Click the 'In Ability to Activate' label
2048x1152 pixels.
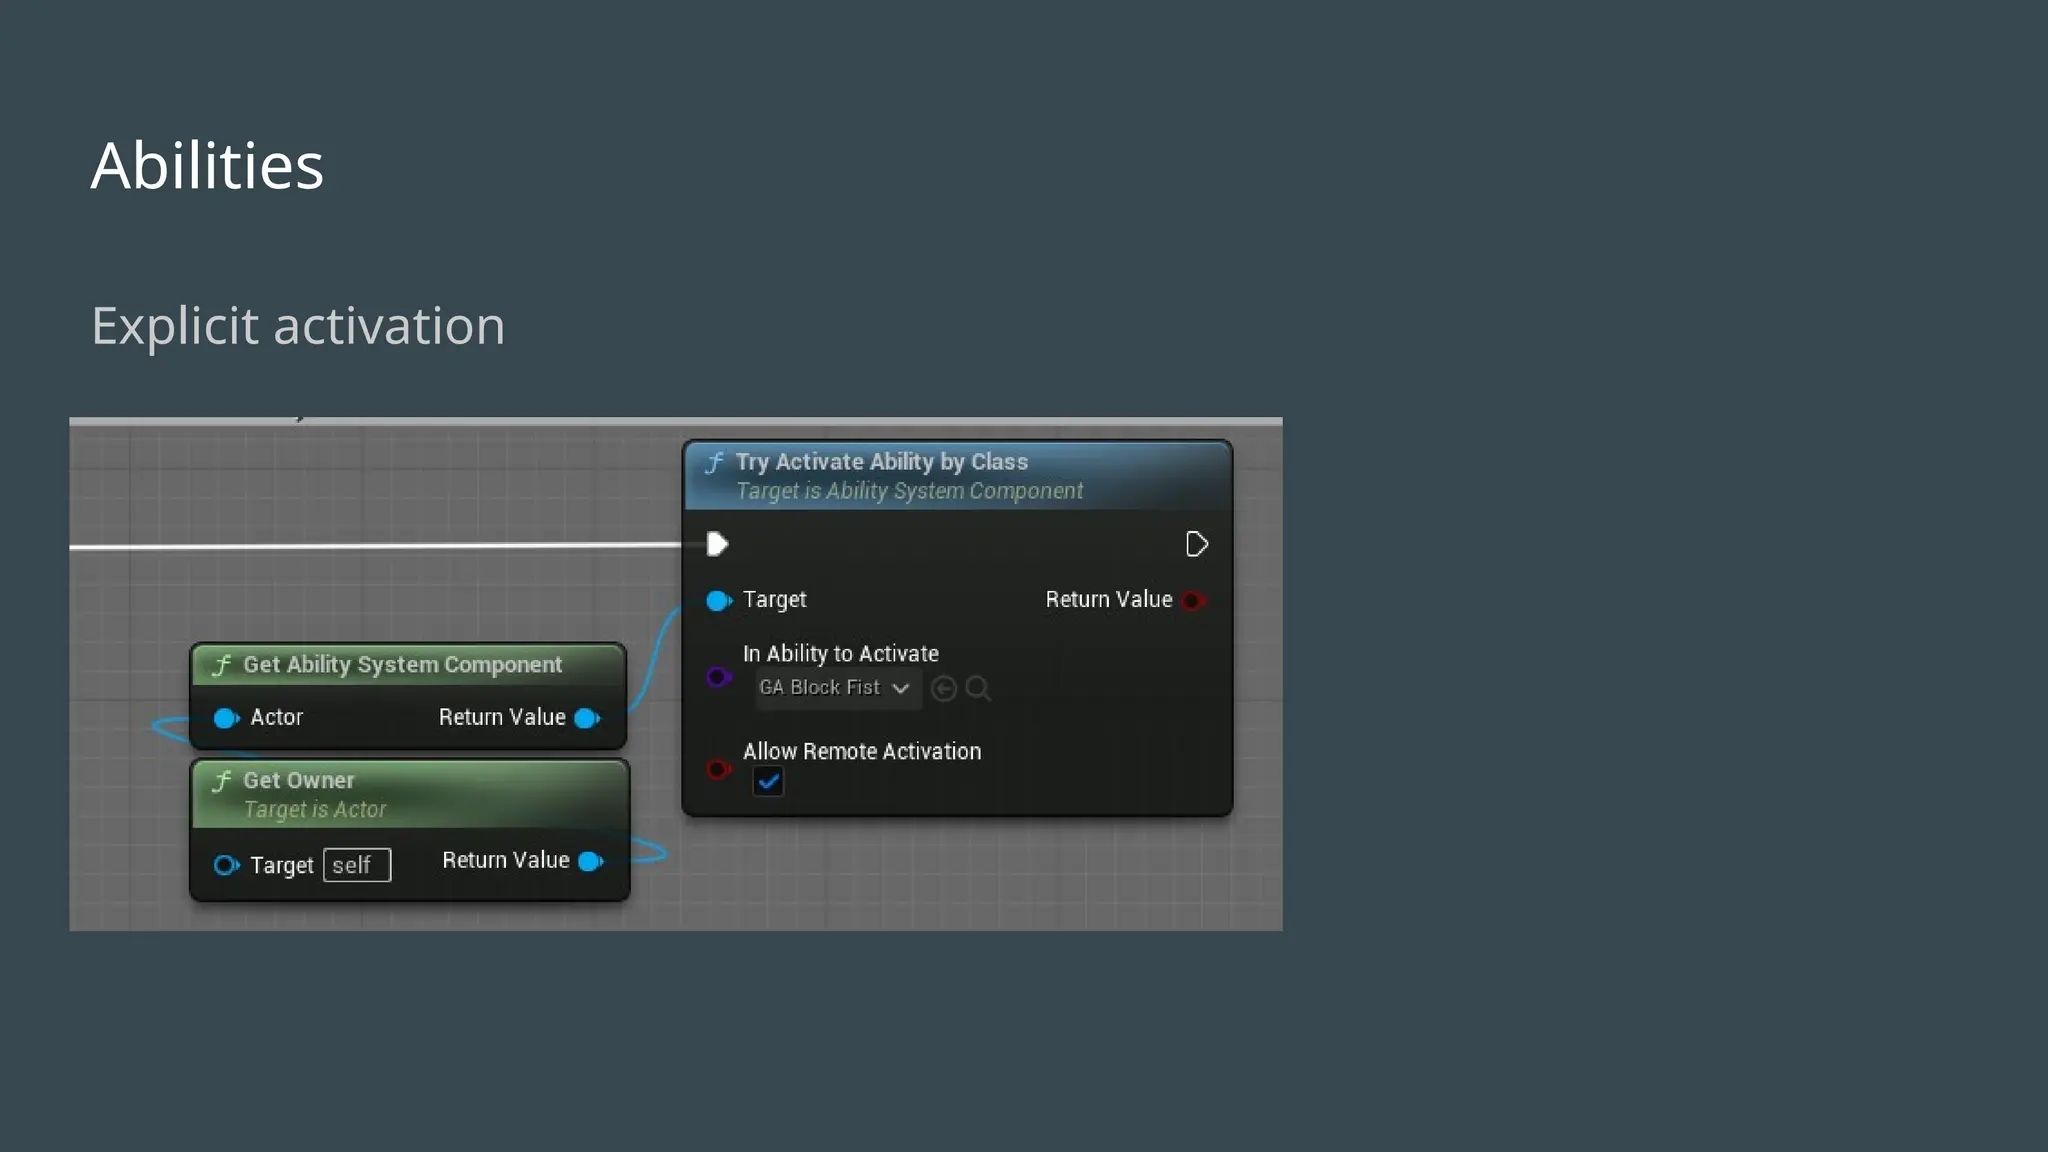point(840,654)
